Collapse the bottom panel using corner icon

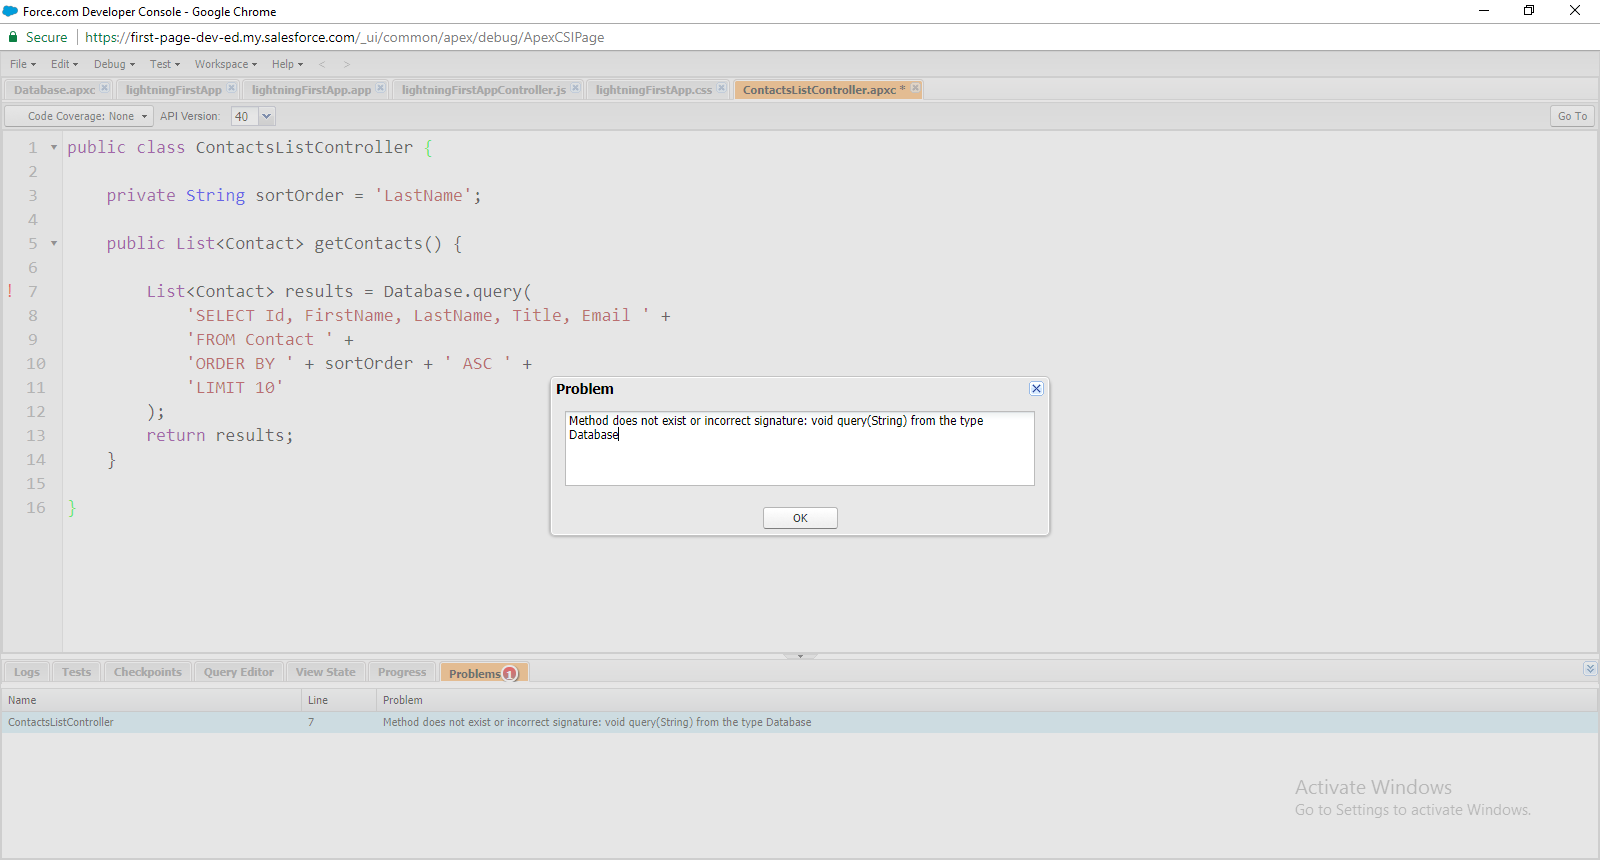point(1589,669)
